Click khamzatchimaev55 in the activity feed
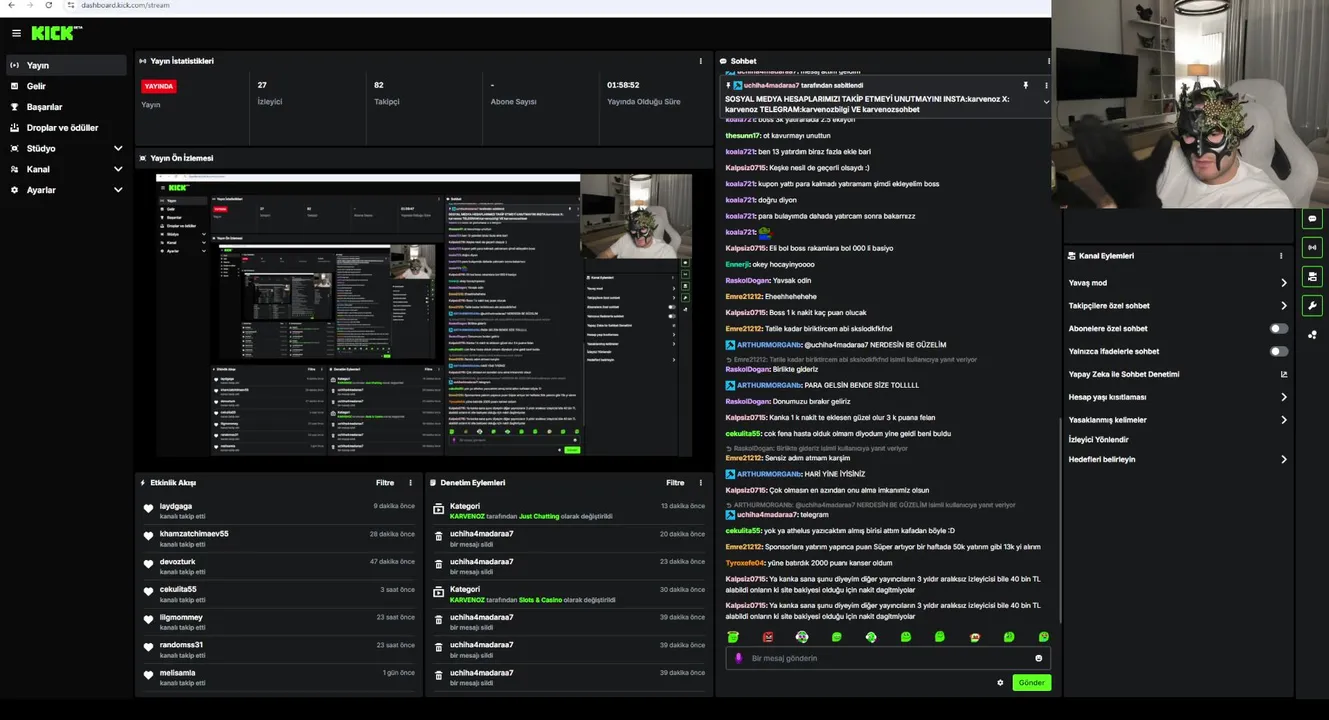The width and height of the screenshot is (1329, 720). pyautogui.click(x=194, y=534)
